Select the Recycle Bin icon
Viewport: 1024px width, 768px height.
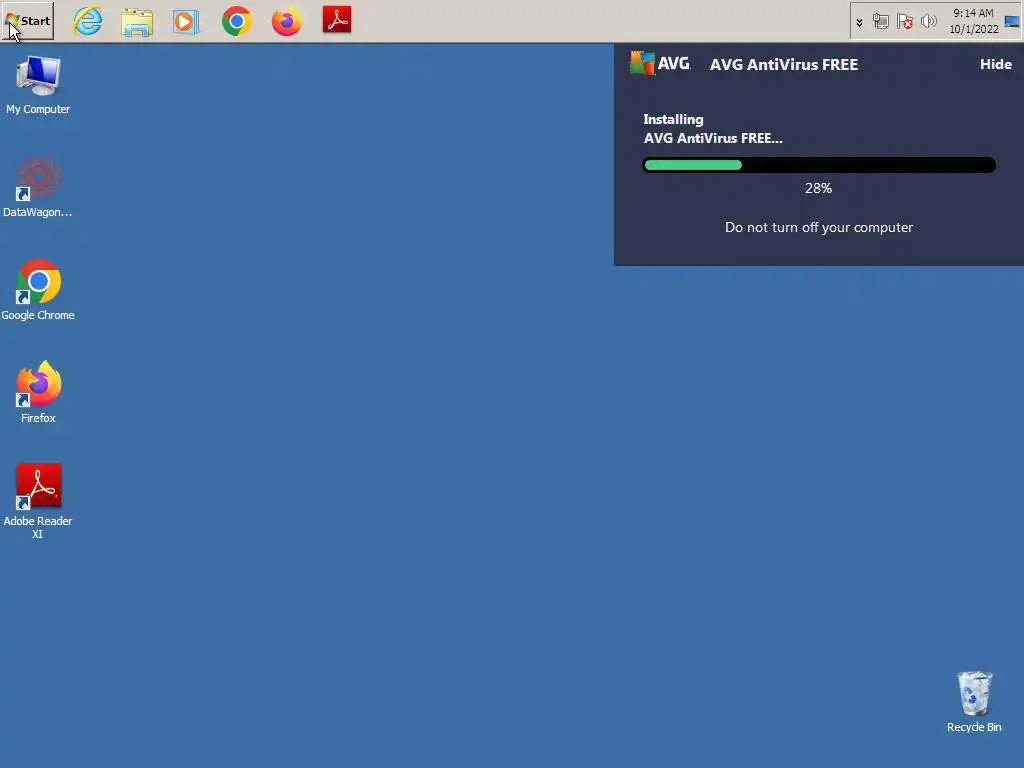click(x=974, y=702)
